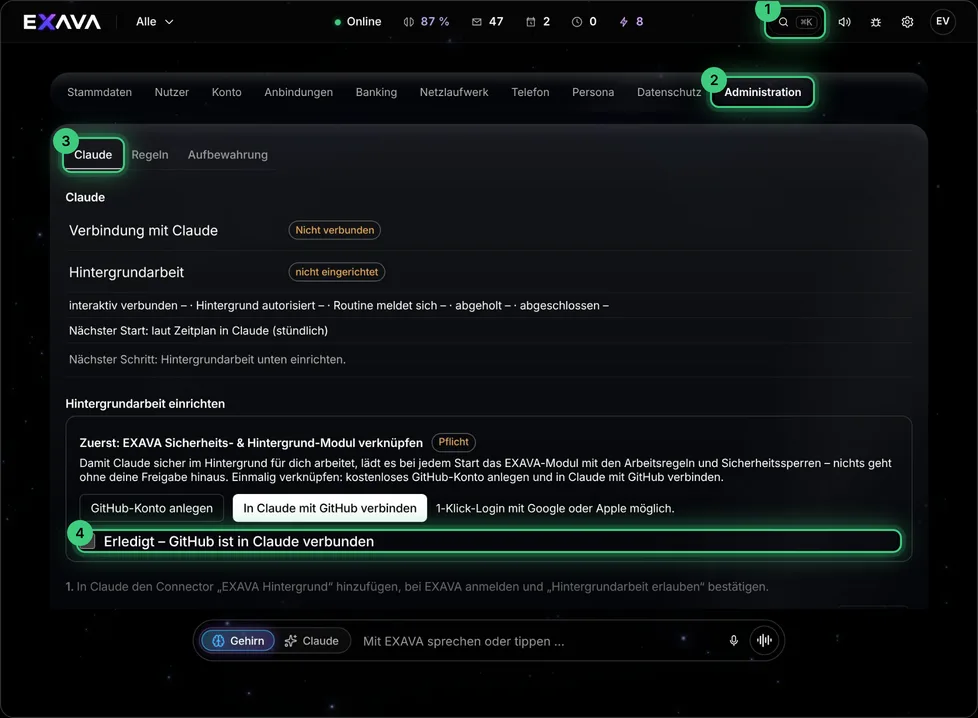
Task: Select the Gehirn mode toggle
Action: point(238,641)
